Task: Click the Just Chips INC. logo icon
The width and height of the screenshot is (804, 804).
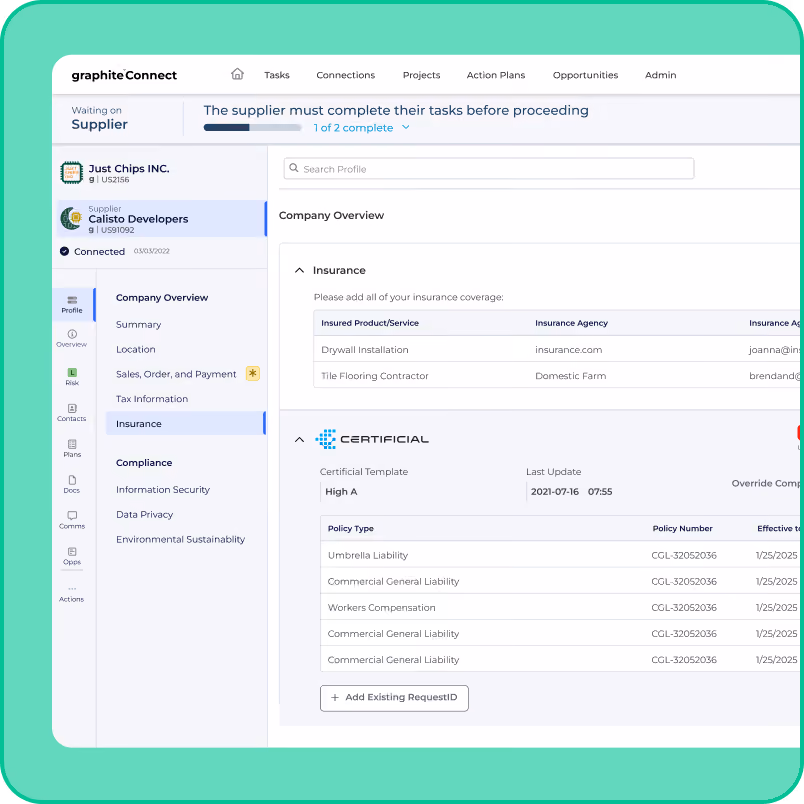Action: click(72, 172)
